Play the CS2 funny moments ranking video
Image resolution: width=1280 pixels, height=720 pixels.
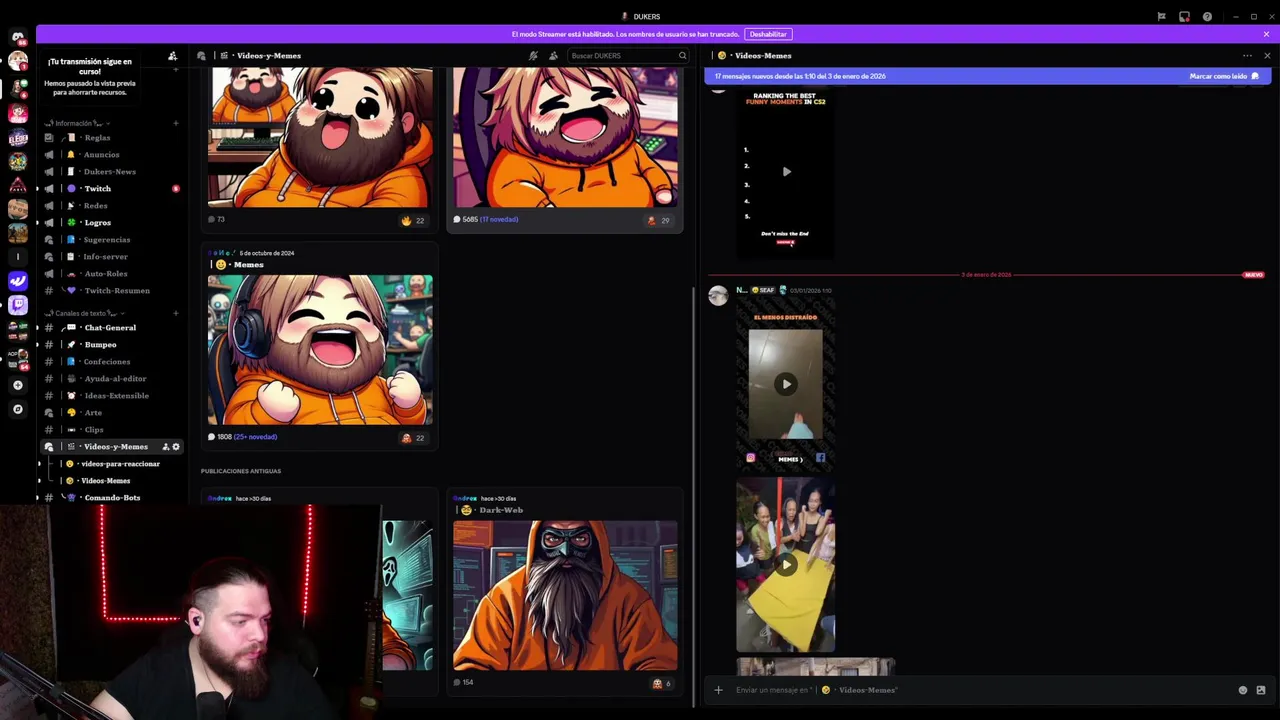(x=786, y=172)
